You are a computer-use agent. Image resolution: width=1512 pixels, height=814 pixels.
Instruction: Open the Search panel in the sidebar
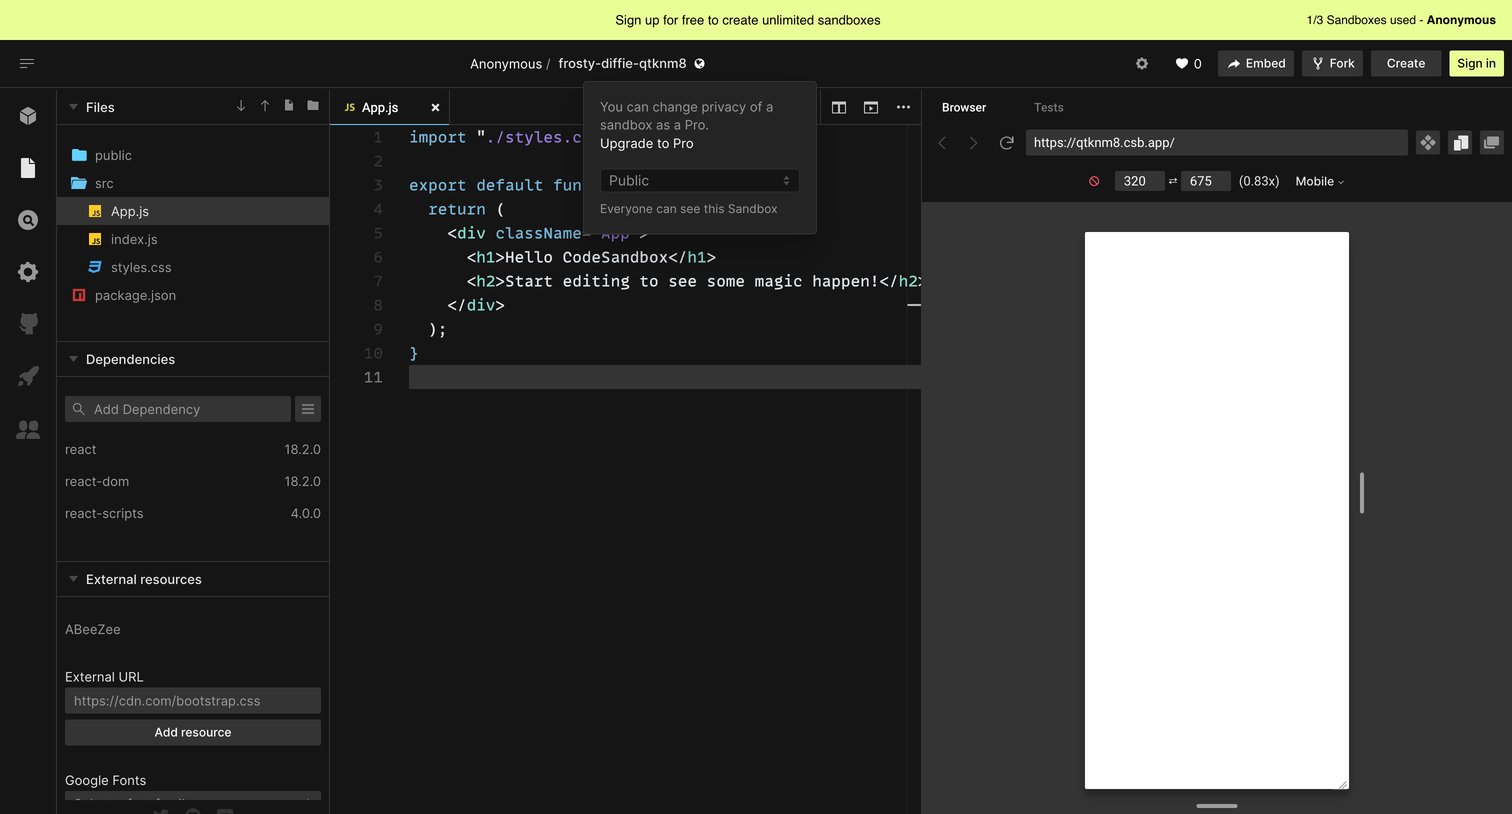coord(28,220)
